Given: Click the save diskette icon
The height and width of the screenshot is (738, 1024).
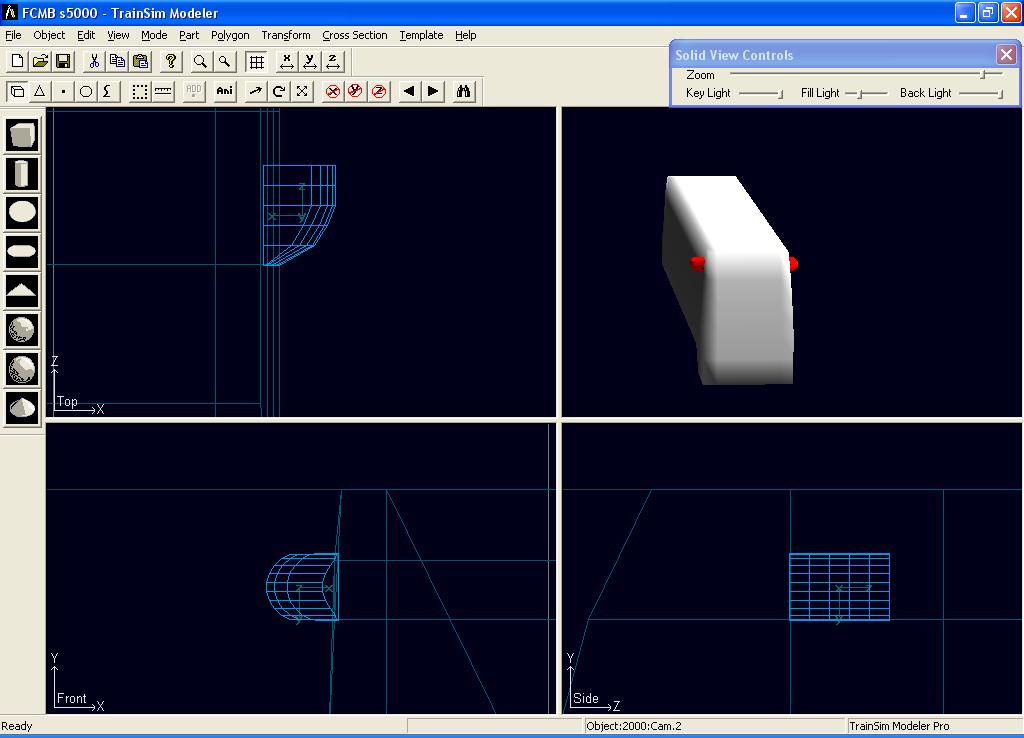Looking at the screenshot, I should [x=62, y=61].
